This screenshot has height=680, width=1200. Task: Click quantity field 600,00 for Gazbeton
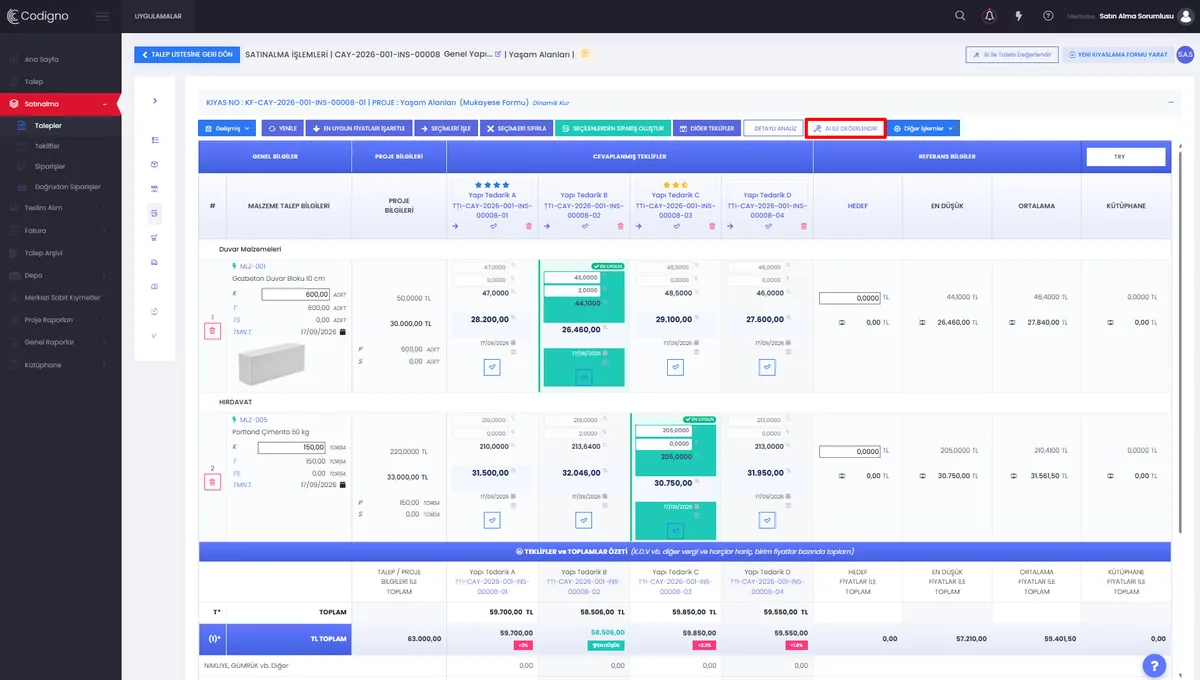[x=295, y=294]
